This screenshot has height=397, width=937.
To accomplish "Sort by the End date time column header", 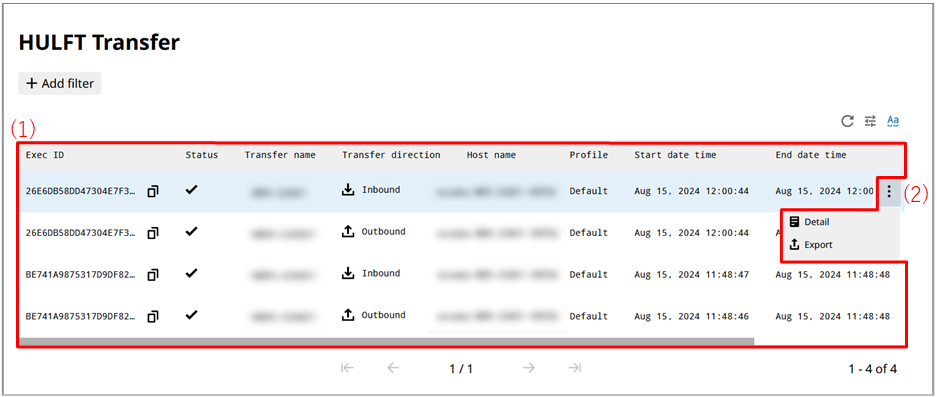I will tap(811, 155).
